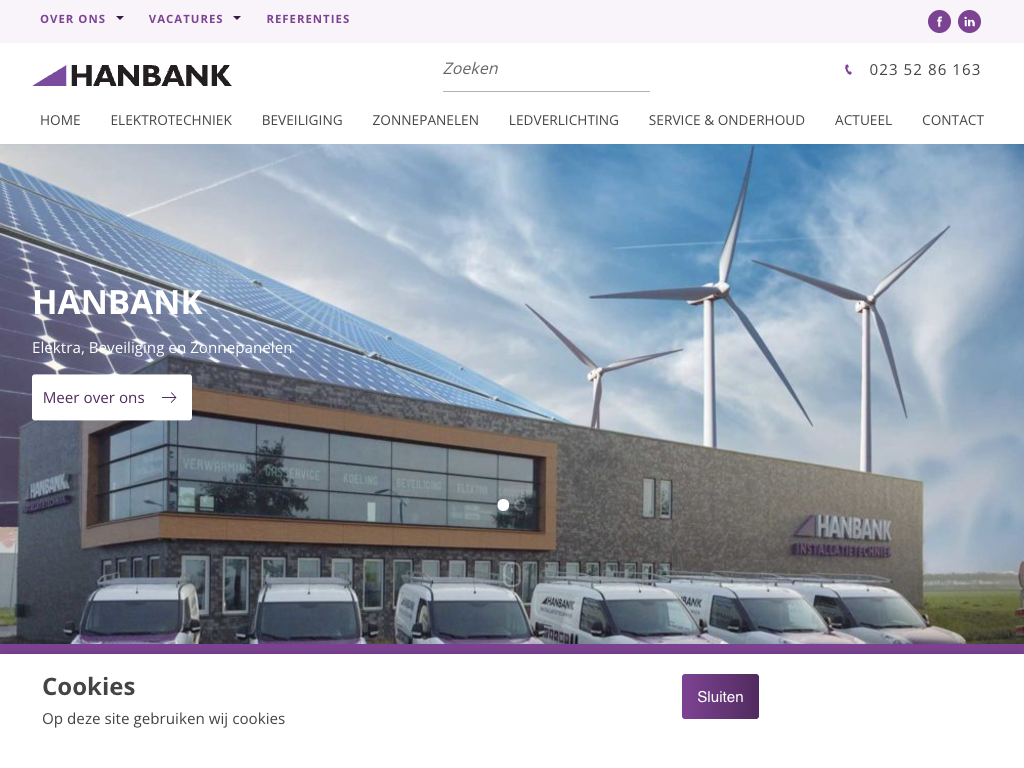Select the first slide indicator dot
1024x768 pixels.
click(x=503, y=505)
